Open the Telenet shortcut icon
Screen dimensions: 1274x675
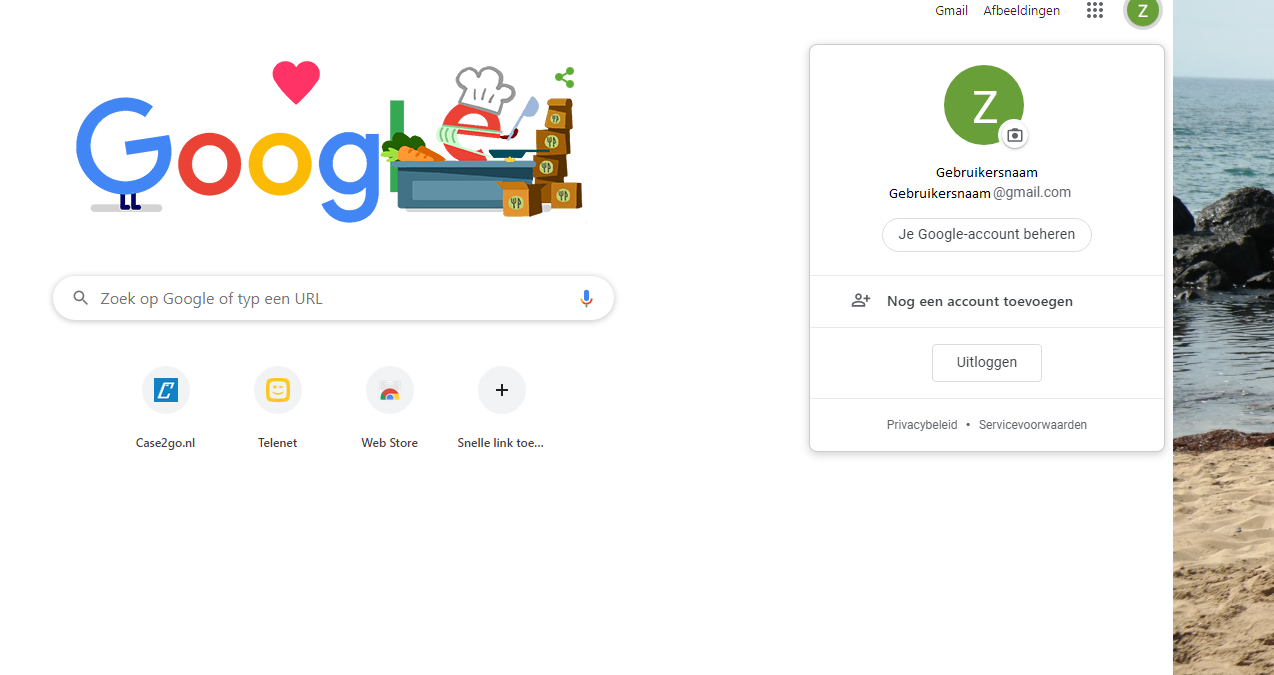click(x=278, y=390)
